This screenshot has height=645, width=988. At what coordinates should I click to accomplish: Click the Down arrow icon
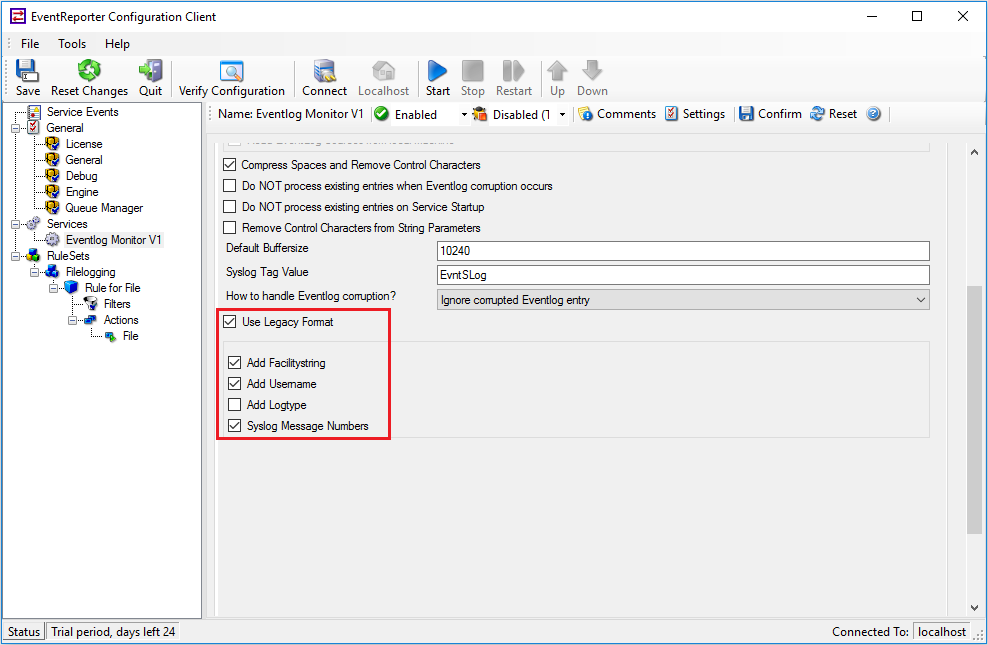click(x=592, y=71)
